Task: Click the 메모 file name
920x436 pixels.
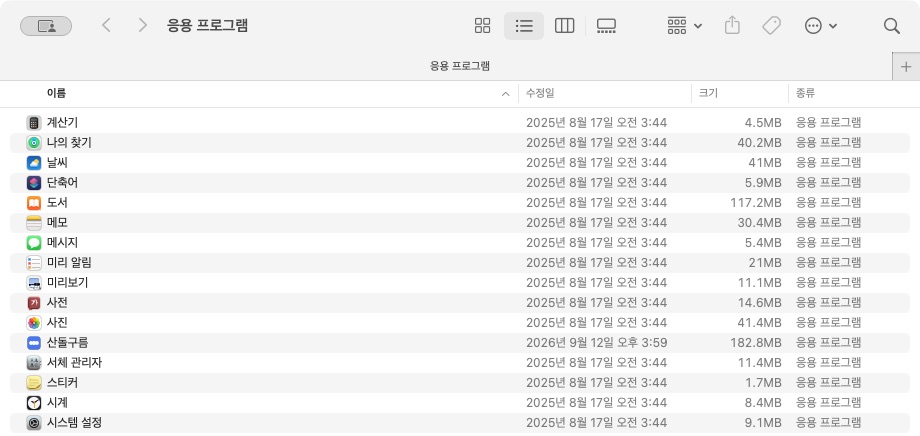Action: tap(58, 222)
